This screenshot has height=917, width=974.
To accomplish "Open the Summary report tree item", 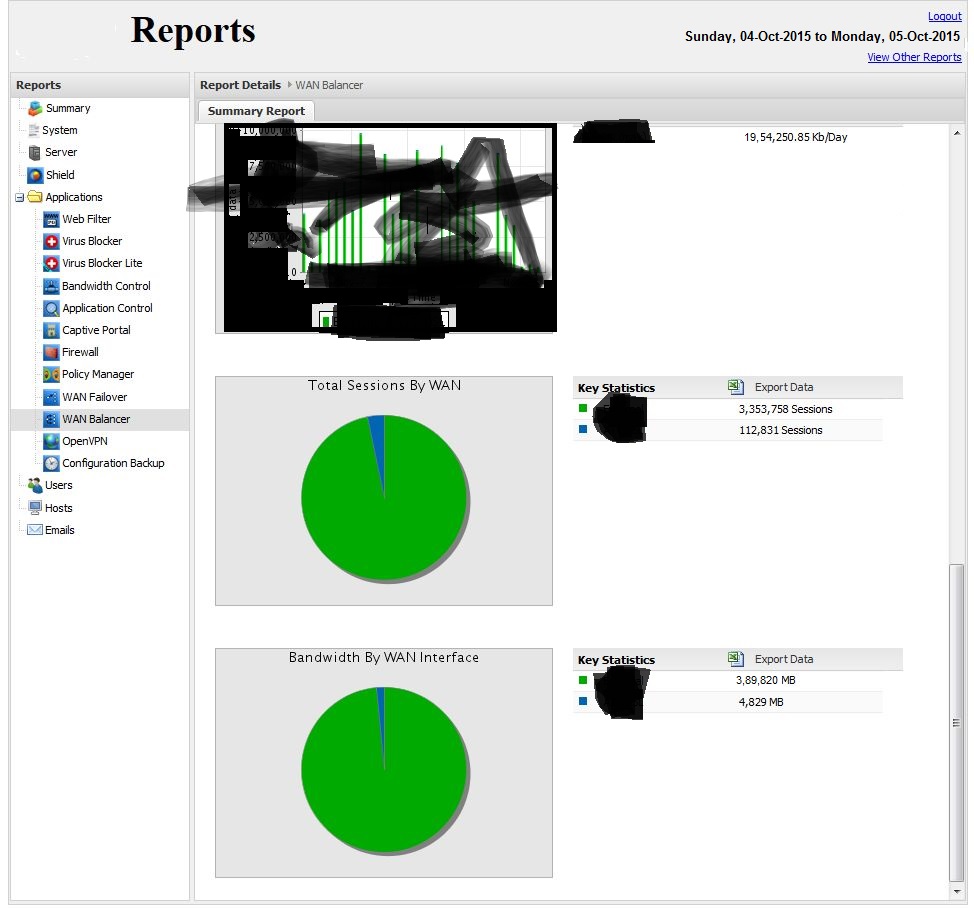I will click(x=67, y=108).
